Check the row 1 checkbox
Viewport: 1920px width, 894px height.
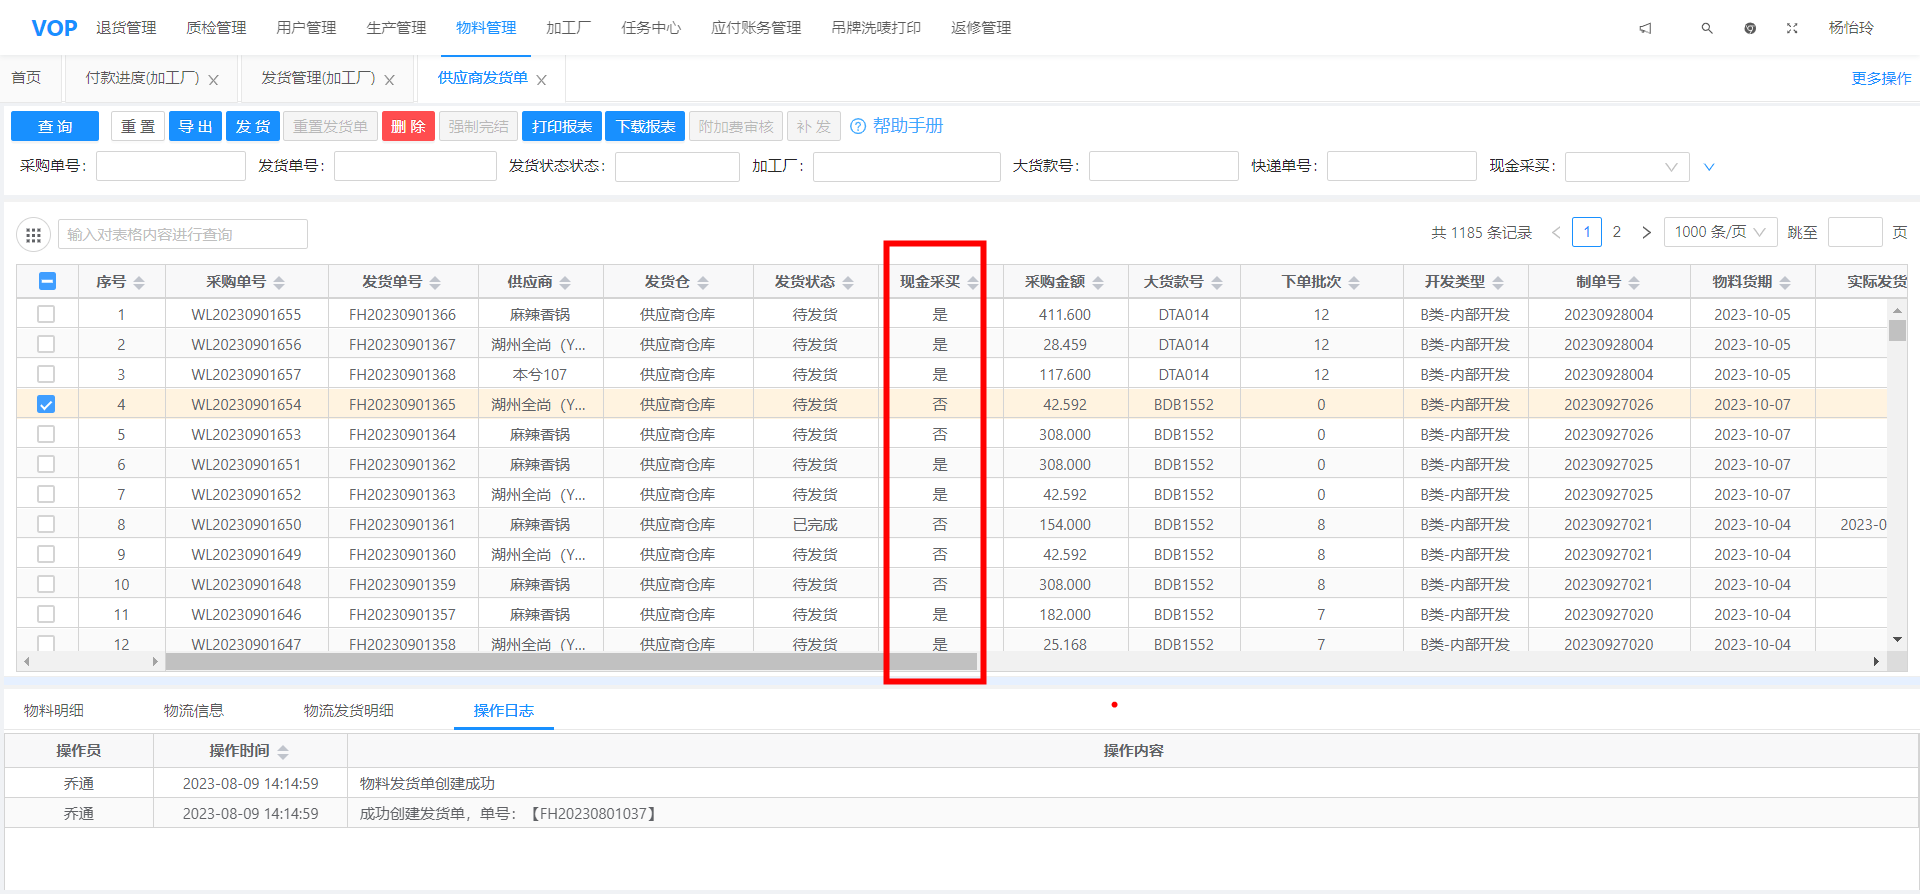(46, 315)
